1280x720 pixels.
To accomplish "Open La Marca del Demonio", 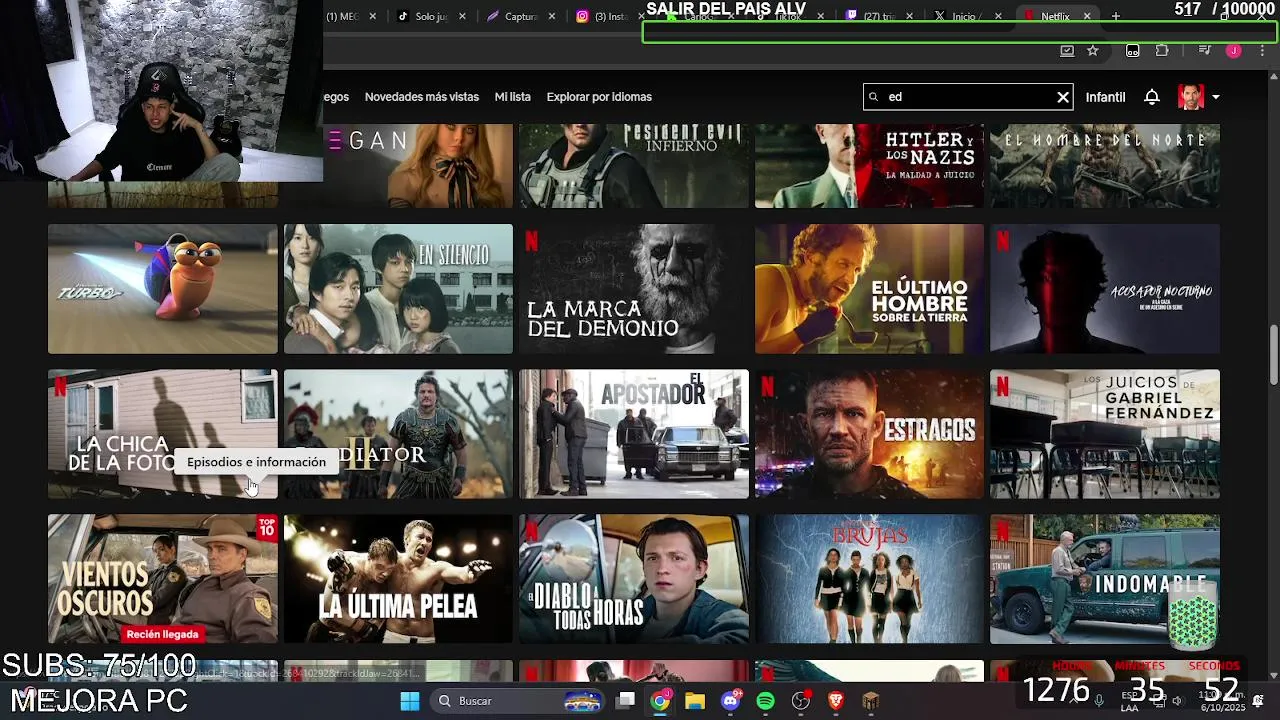I will 634,289.
